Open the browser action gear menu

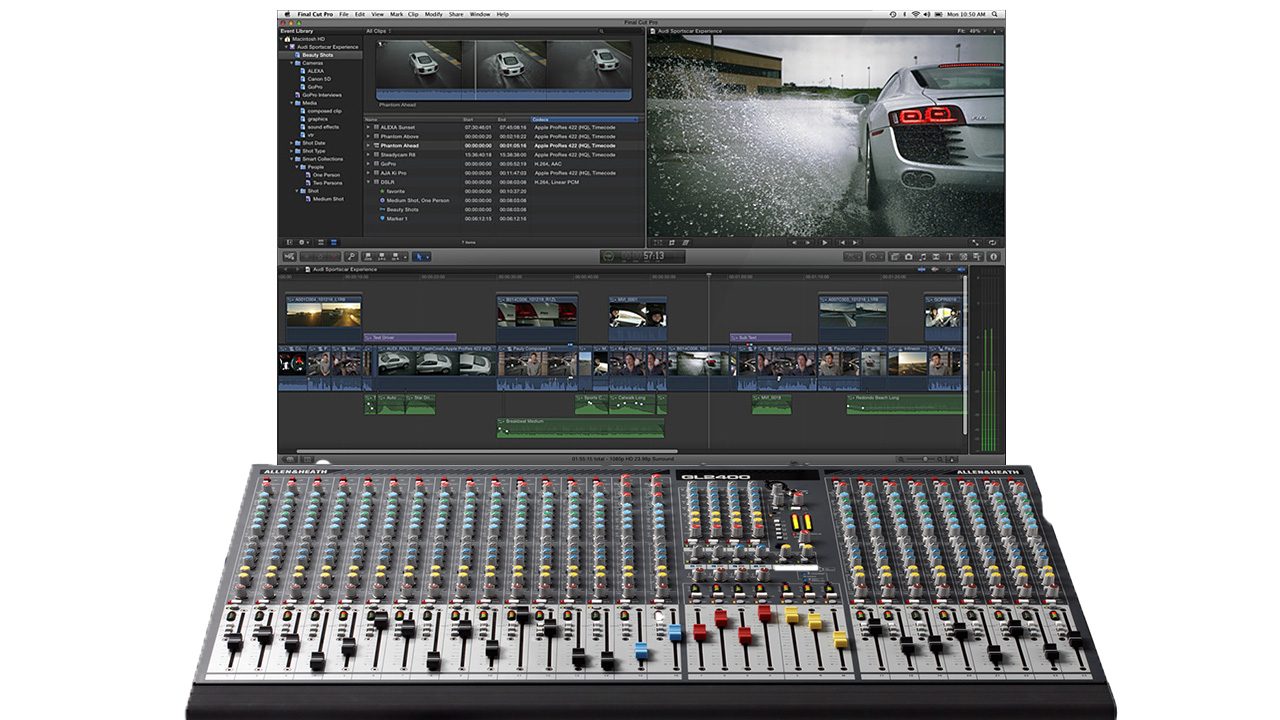(x=304, y=242)
